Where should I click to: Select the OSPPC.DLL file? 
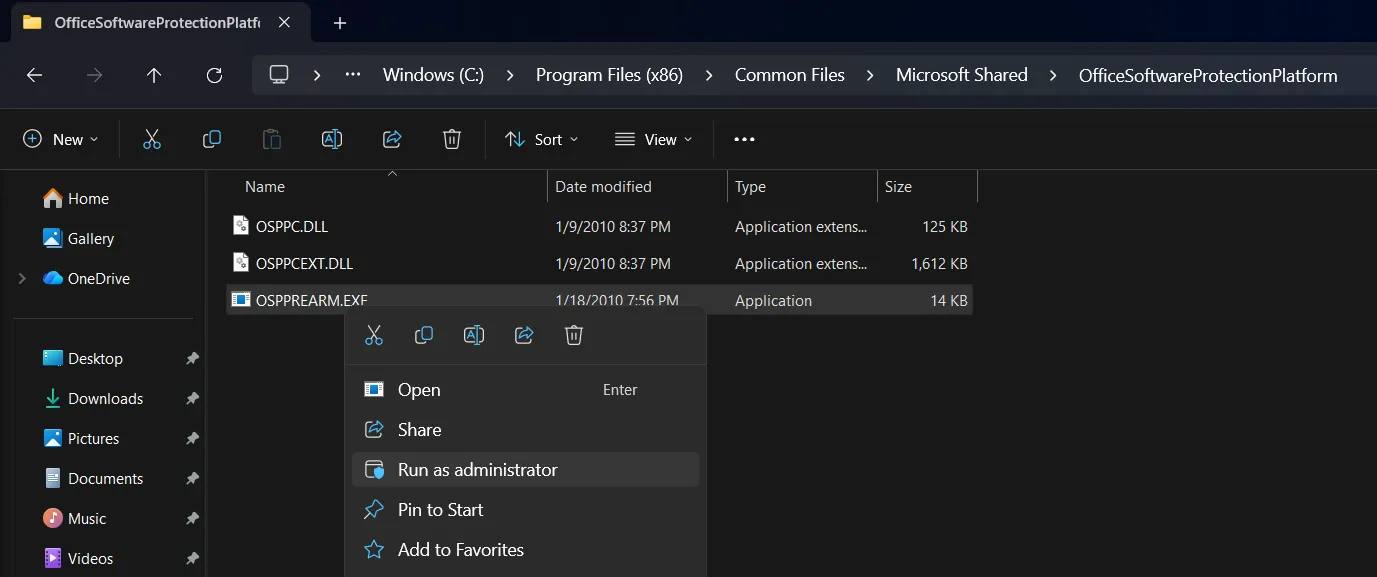599,227
